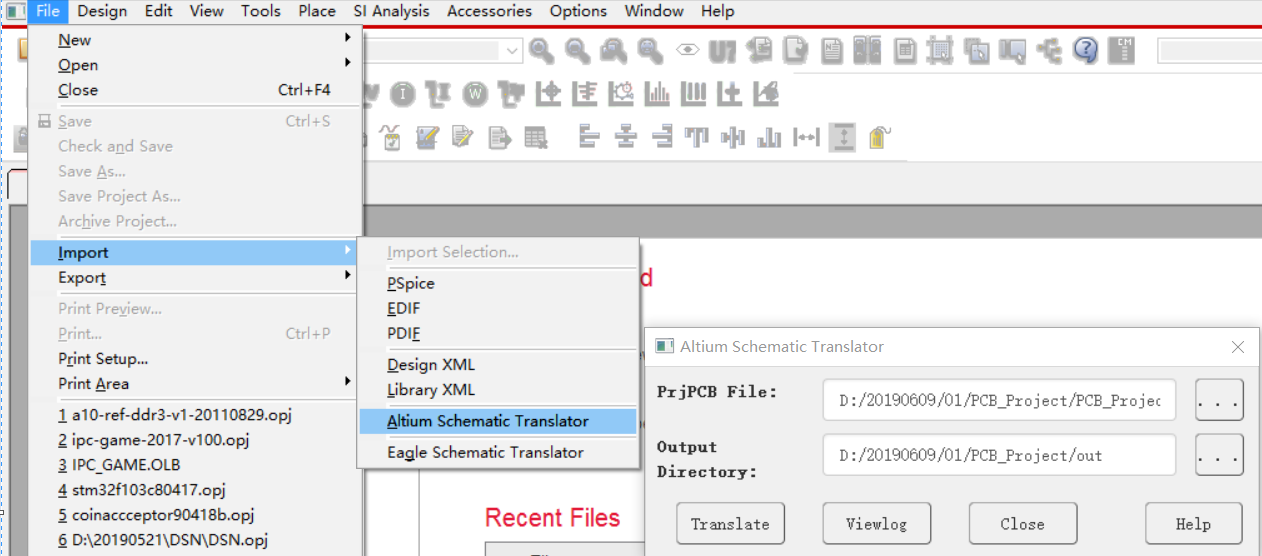The width and height of the screenshot is (1262, 556).
Task: Click the power marker W icon
Action: [475, 94]
